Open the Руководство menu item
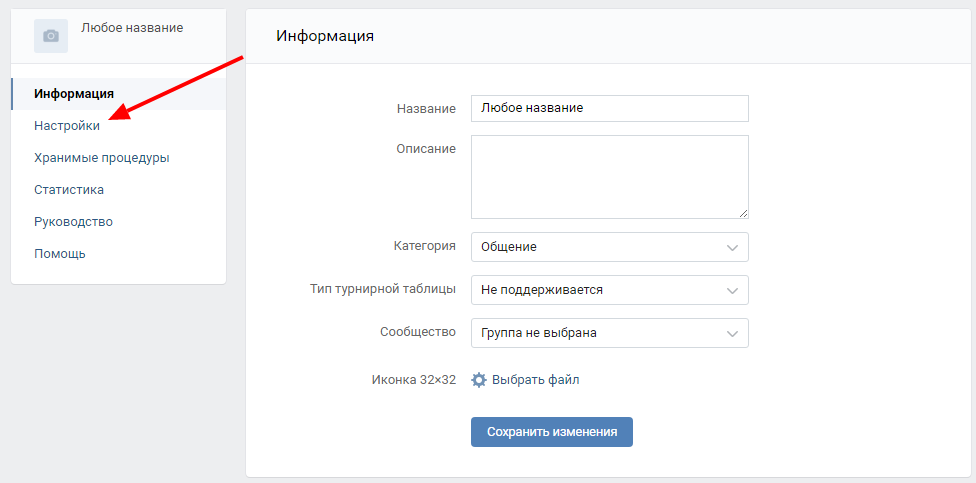The image size is (976, 483). 73,222
